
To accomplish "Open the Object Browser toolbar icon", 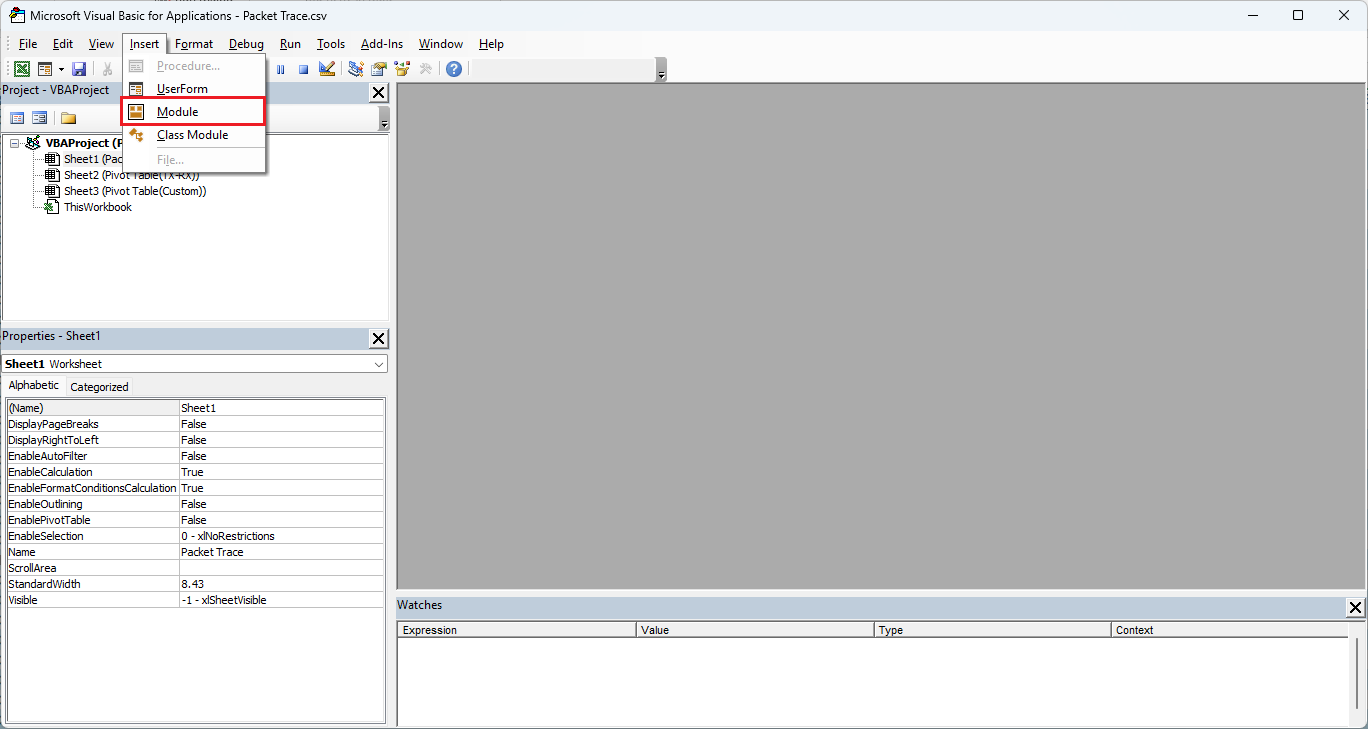I will (402, 69).
